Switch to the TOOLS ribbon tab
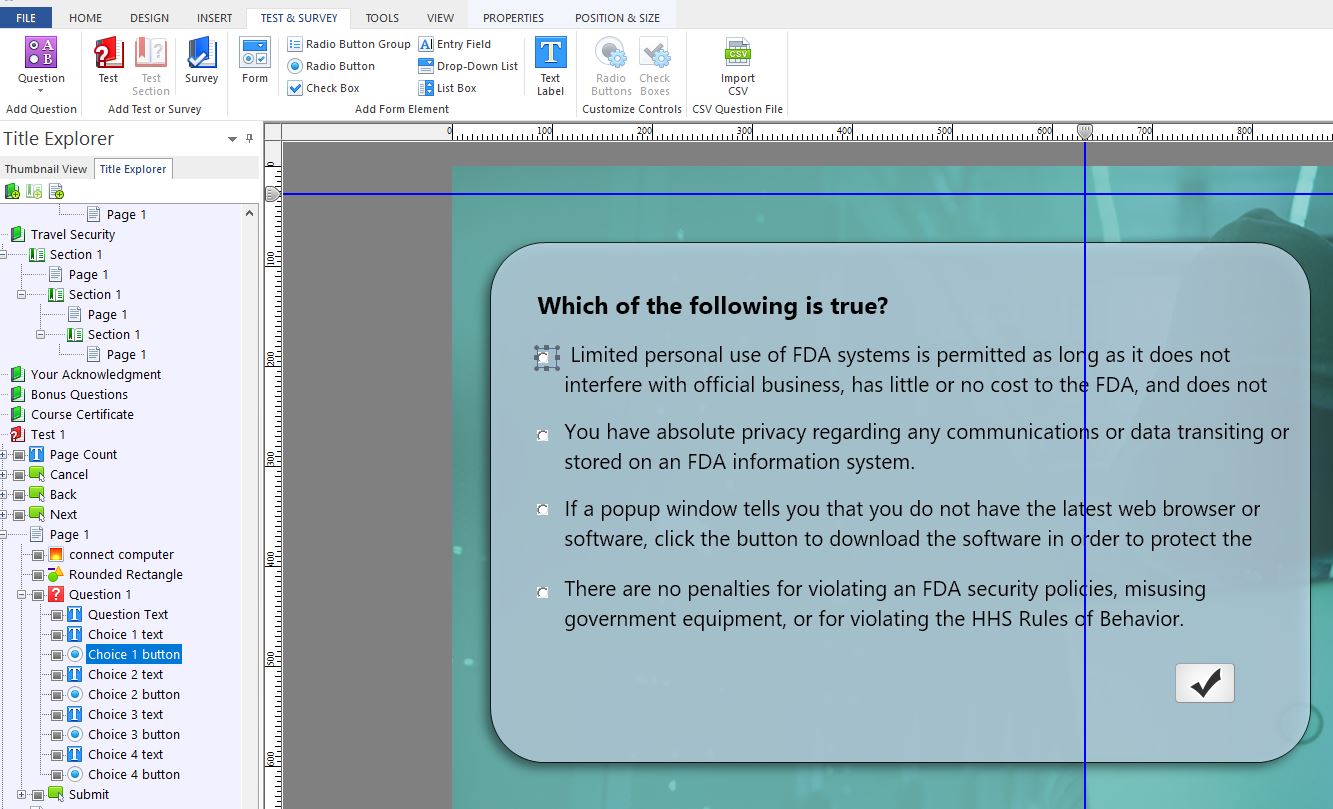 (x=382, y=18)
